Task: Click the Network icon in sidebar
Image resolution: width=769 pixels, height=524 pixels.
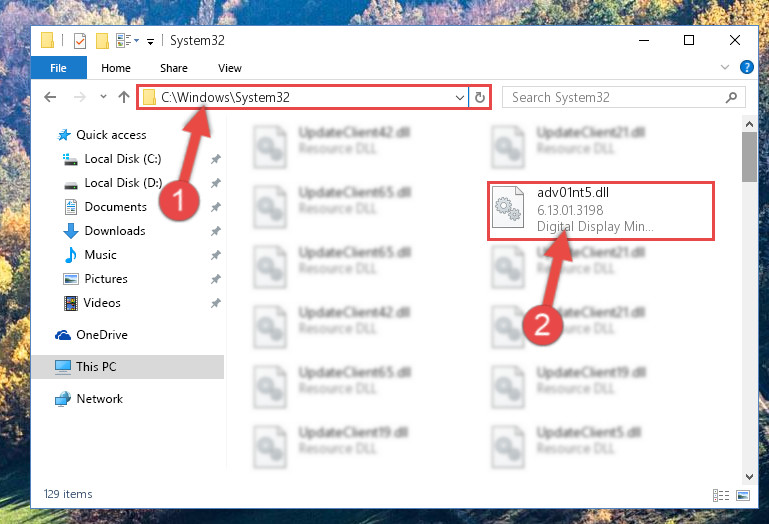Action: 63,399
